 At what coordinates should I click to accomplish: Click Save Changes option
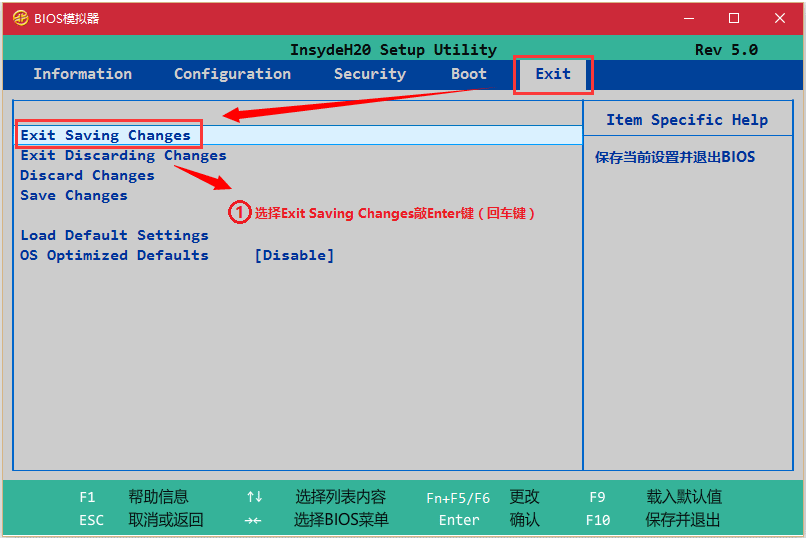point(74,195)
